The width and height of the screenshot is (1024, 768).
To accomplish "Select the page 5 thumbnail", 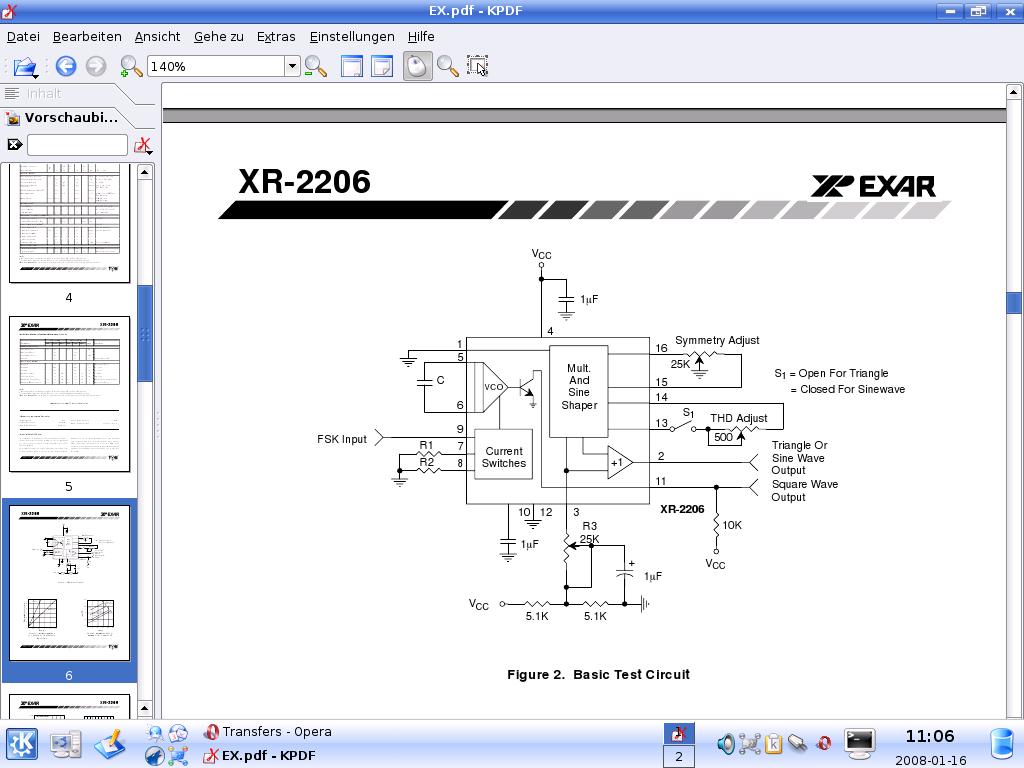I will click(69, 394).
